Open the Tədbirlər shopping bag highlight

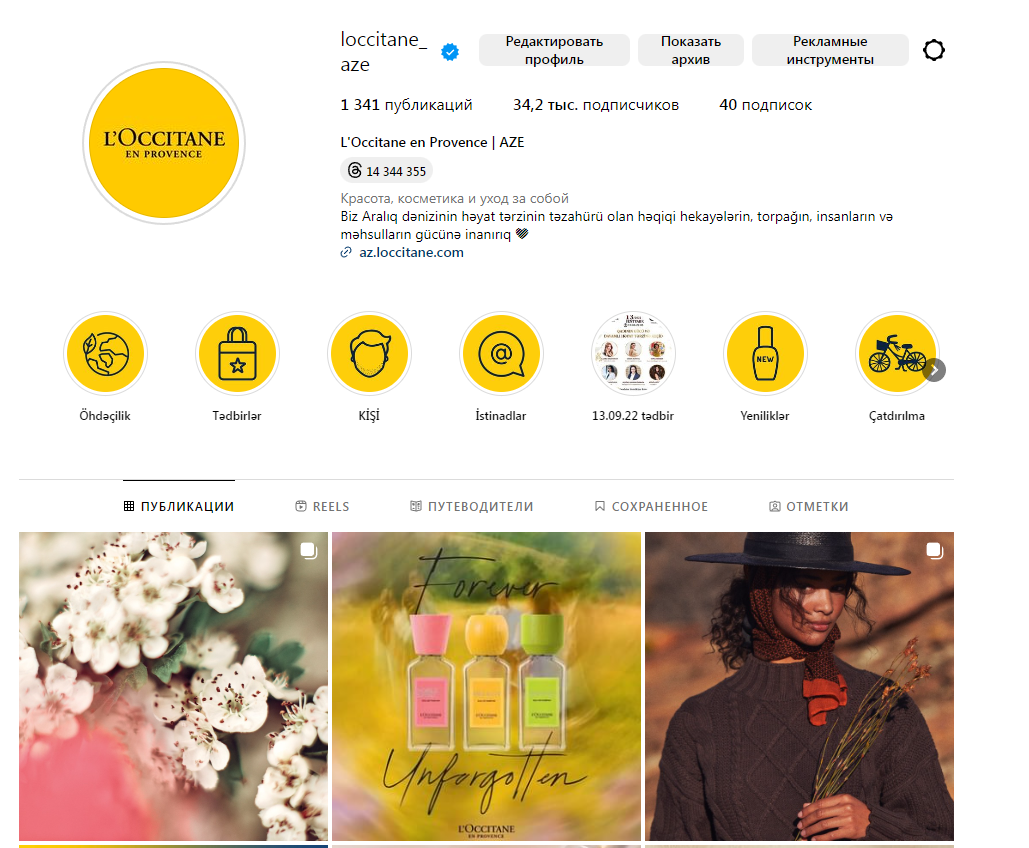click(237, 354)
